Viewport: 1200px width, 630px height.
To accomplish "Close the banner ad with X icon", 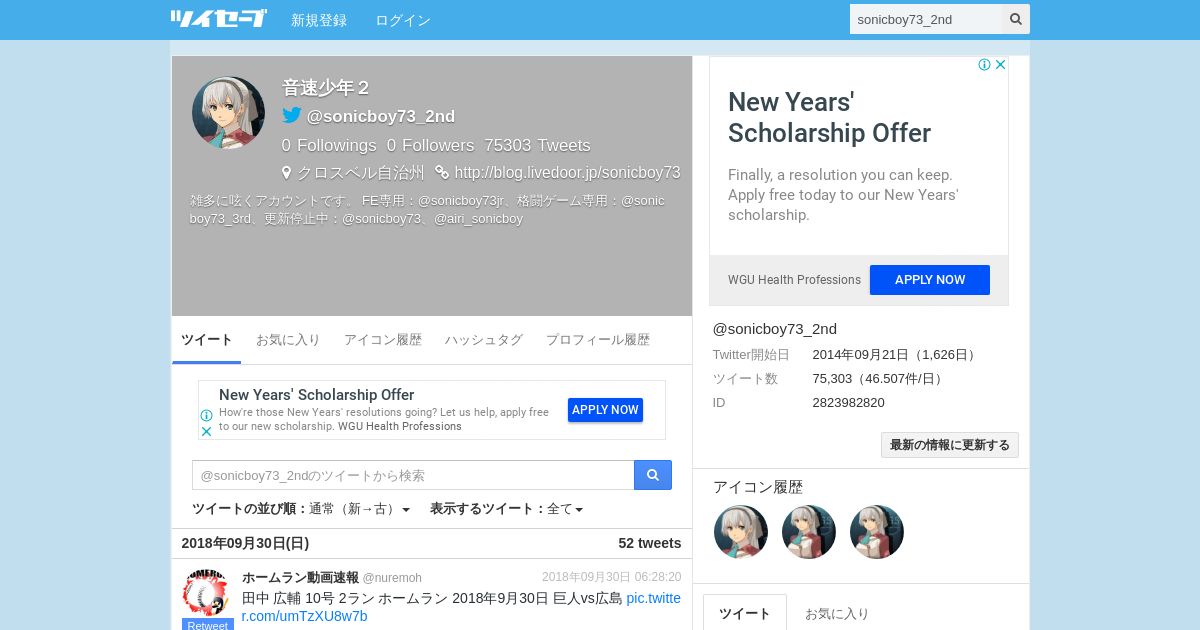I will [206, 432].
